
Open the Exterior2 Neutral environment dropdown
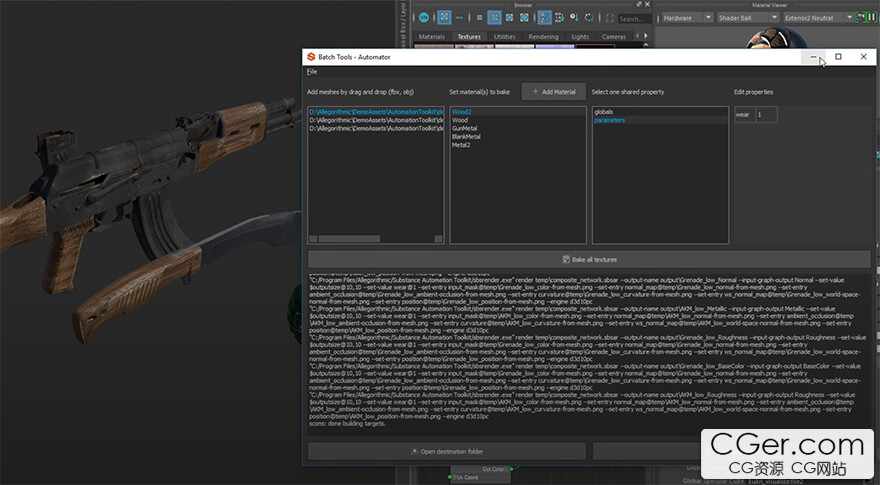[818, 18]
